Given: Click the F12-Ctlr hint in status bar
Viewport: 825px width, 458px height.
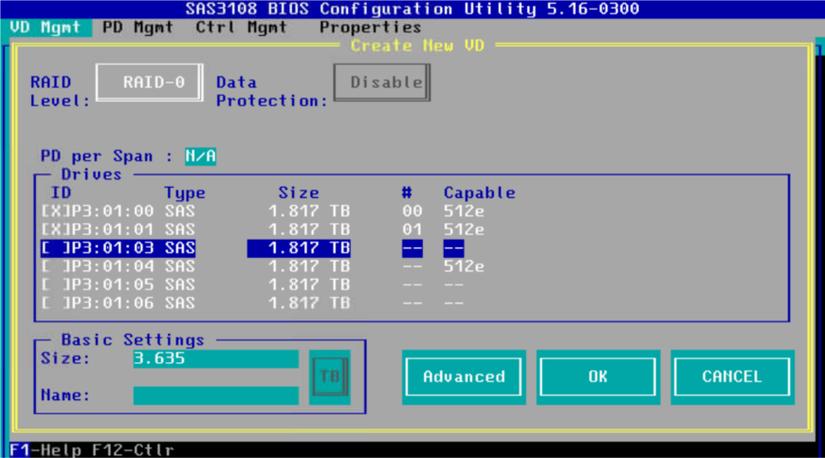Looking at the screenshot, I should coord(133,450).
